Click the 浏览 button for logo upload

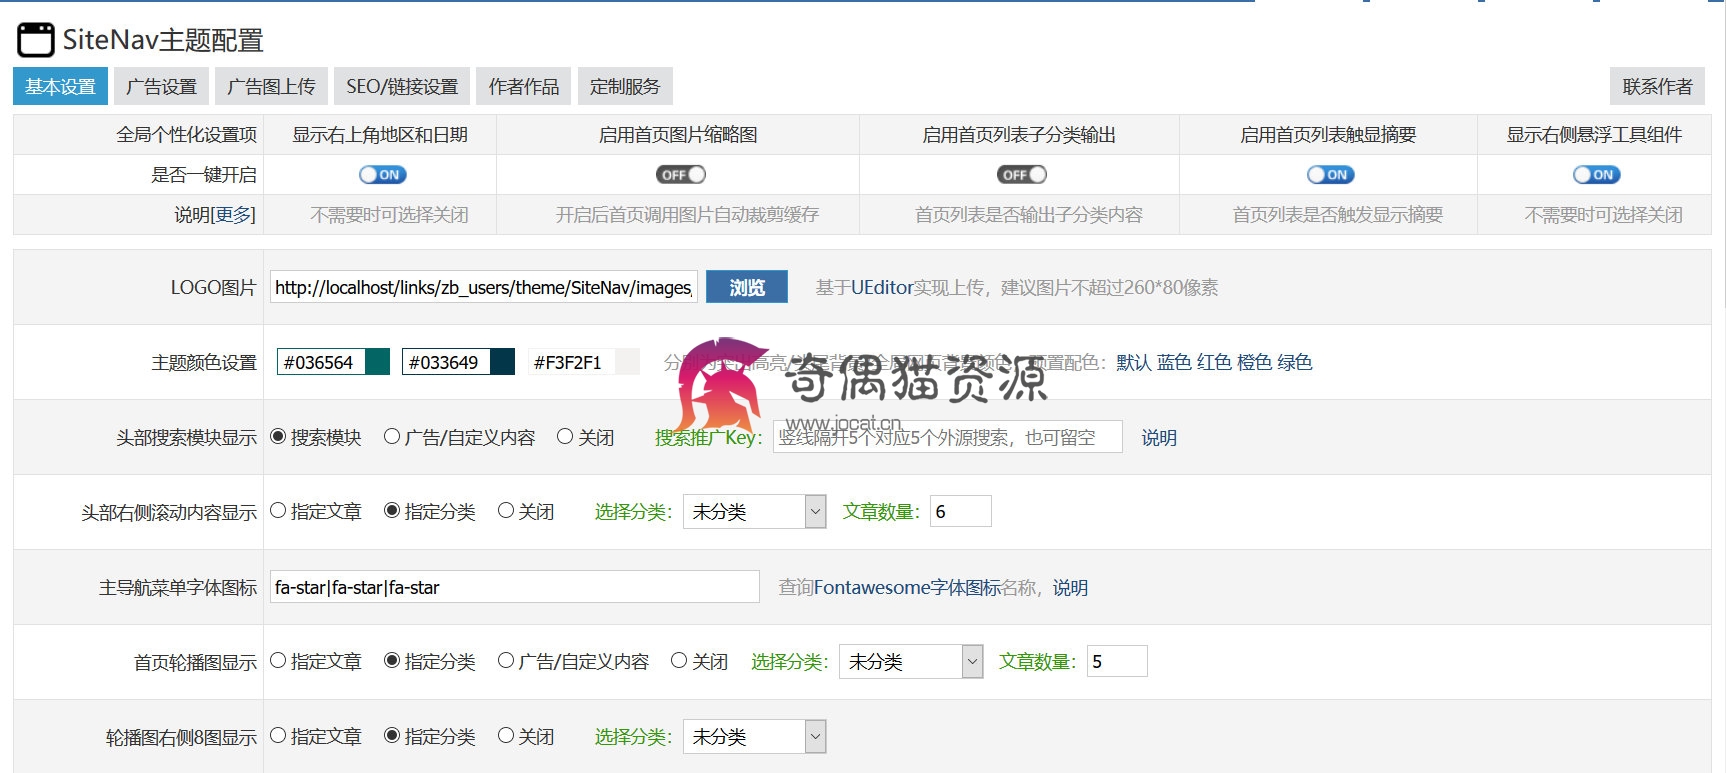point(747,288)
